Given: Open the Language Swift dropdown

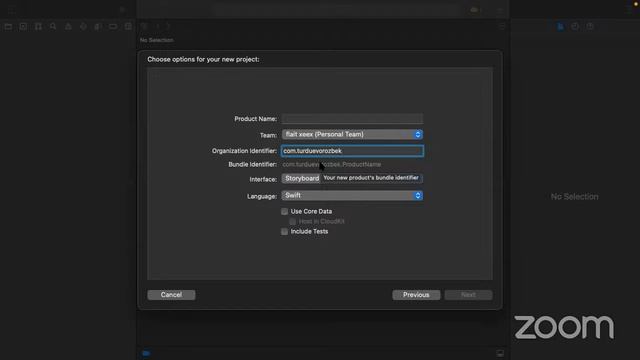Looking at the screenshot, I should click(x=352, y=196).
